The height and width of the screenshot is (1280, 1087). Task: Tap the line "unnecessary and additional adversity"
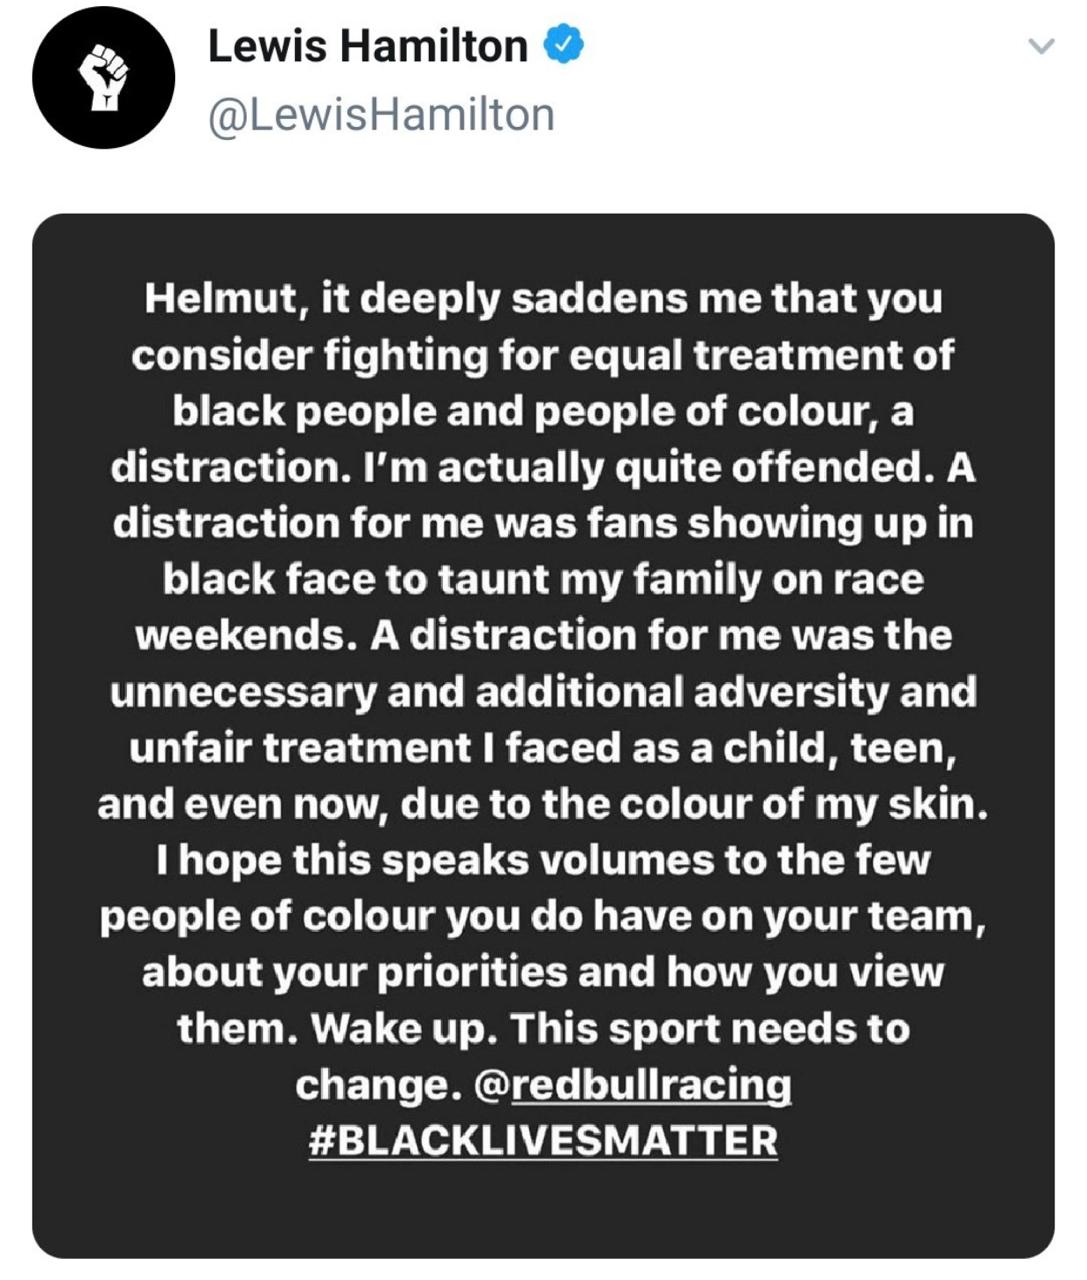click(x=543, y=692)
